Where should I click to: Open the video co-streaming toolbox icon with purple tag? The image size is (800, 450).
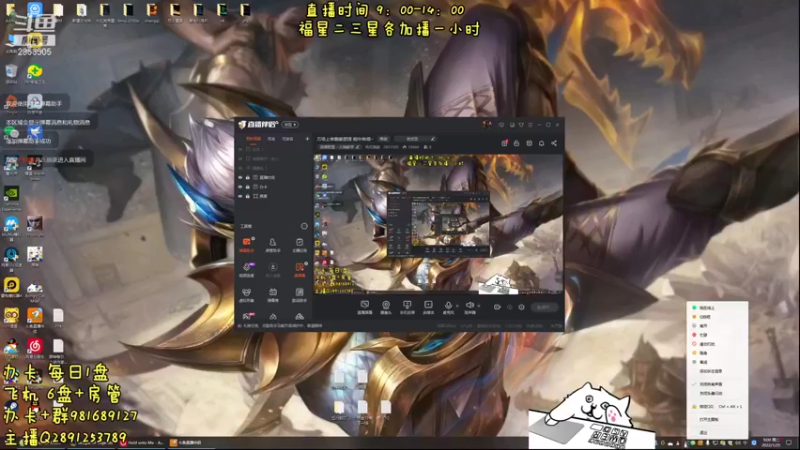pyautogui.click(x=246, y=269)
